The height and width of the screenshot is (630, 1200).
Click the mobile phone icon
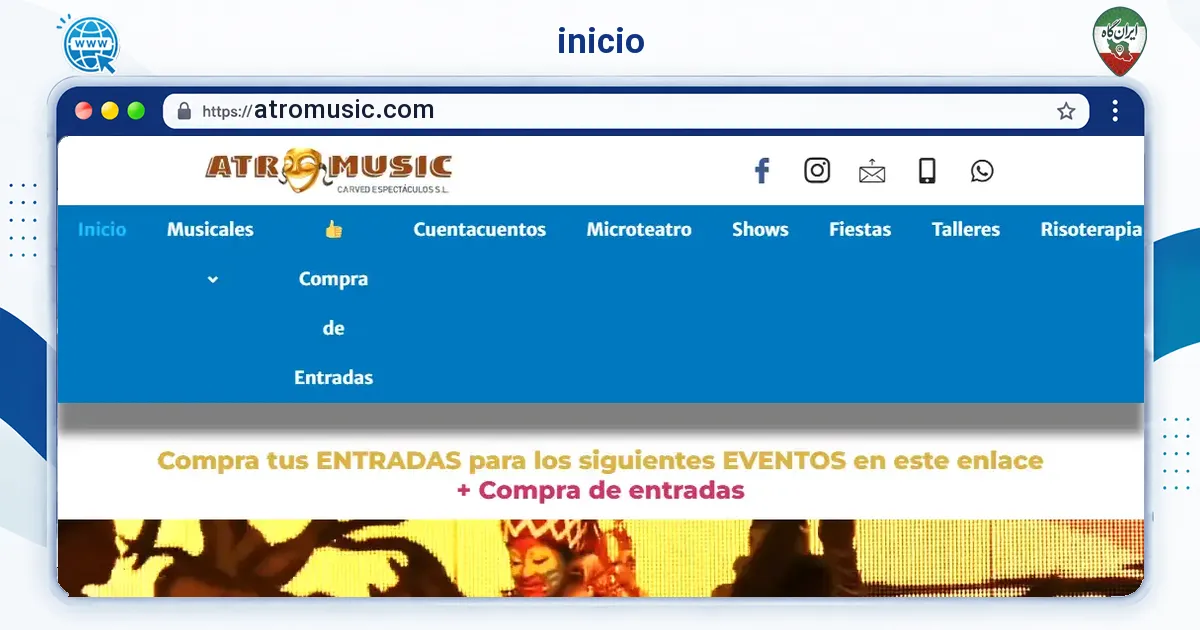tap(927, 171)
